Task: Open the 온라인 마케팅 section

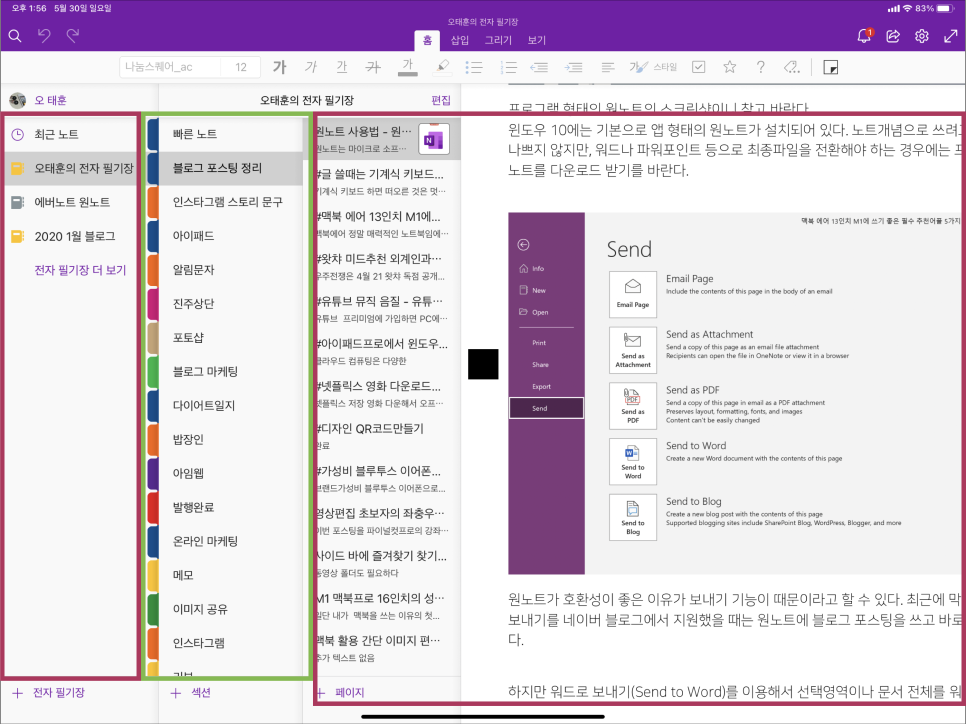Action: (x=225, y=541)
